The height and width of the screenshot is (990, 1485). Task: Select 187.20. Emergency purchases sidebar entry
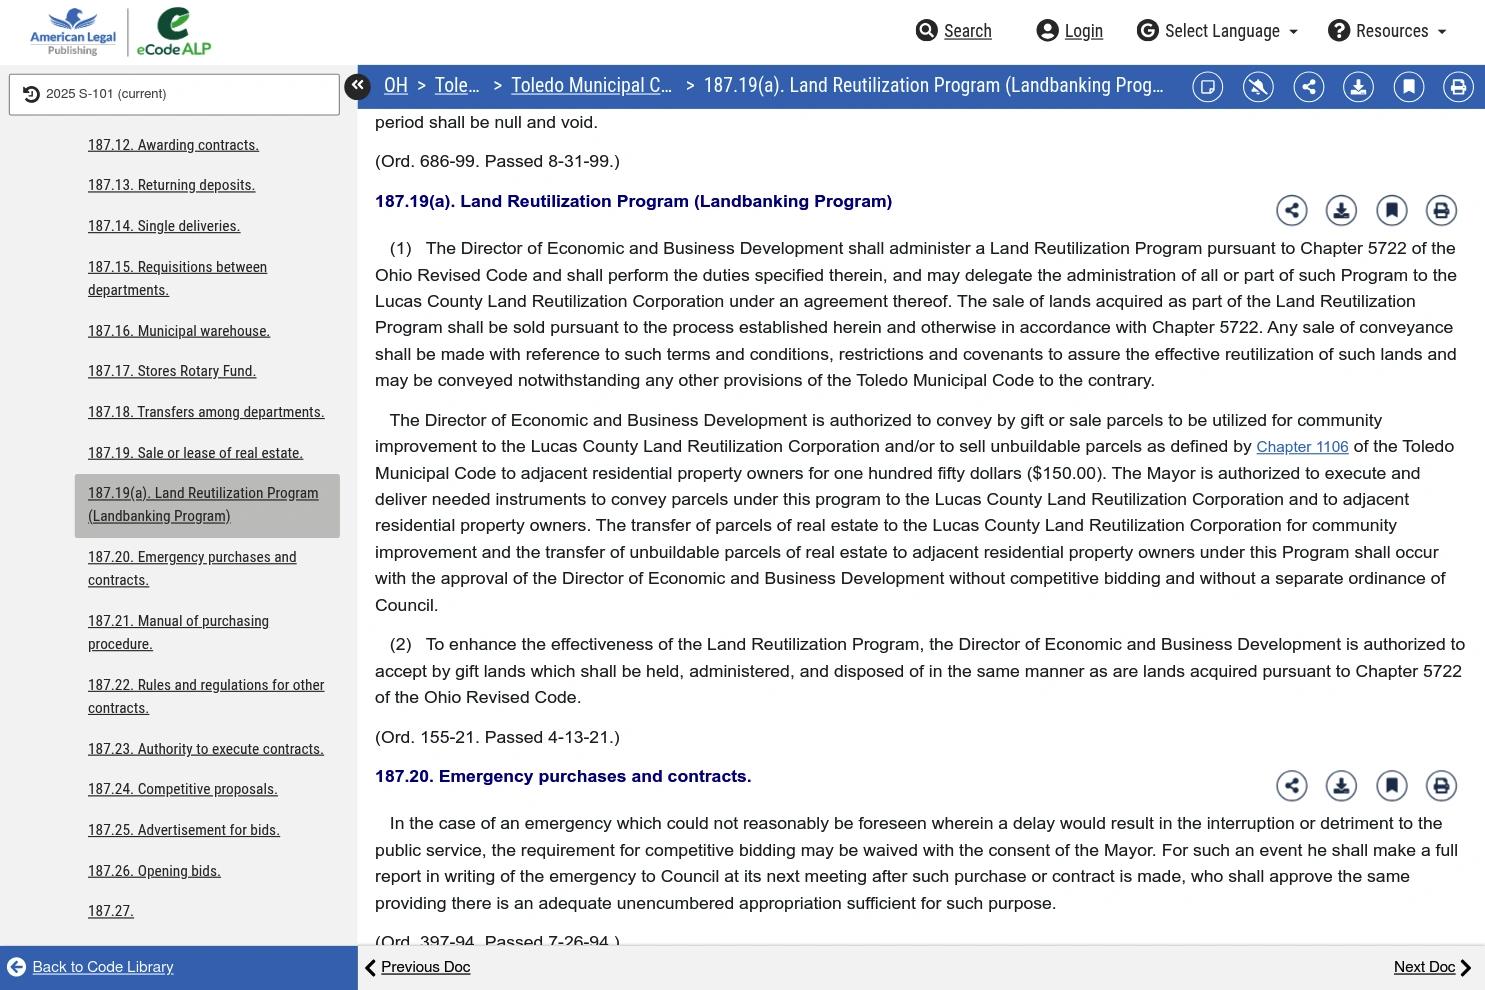point(192,568)
